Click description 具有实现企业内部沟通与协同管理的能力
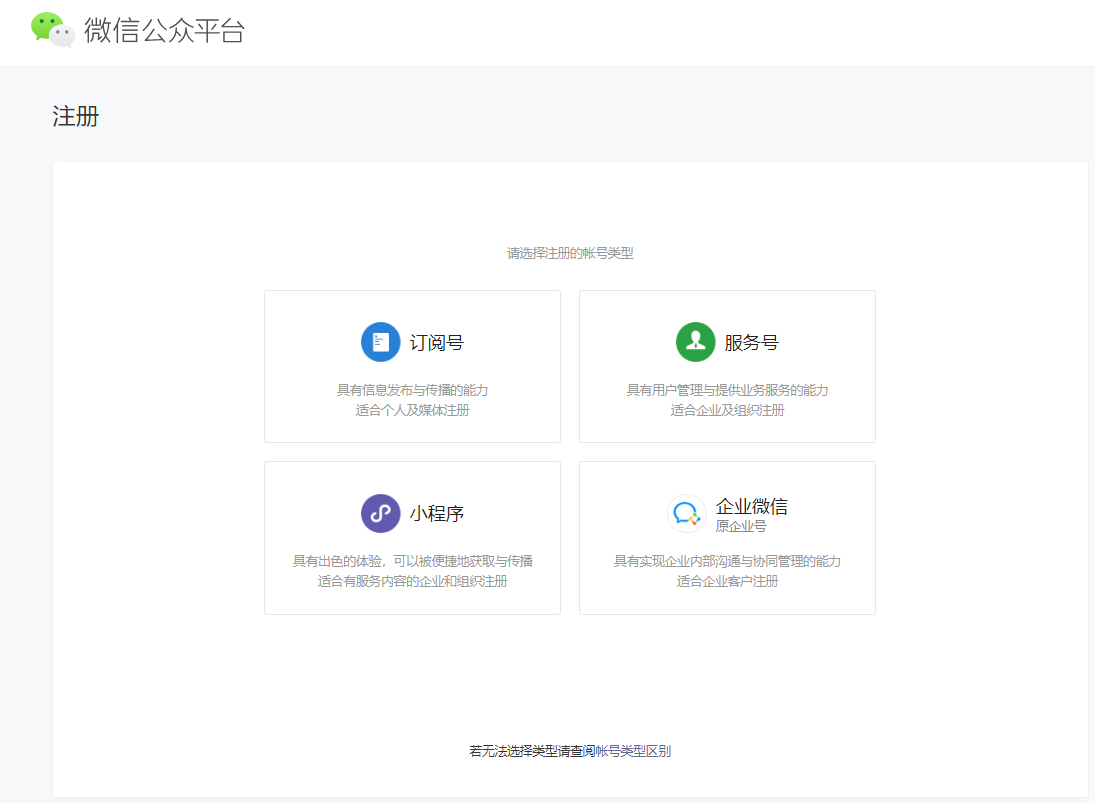 pyautogui.click(x=727, y=561)
